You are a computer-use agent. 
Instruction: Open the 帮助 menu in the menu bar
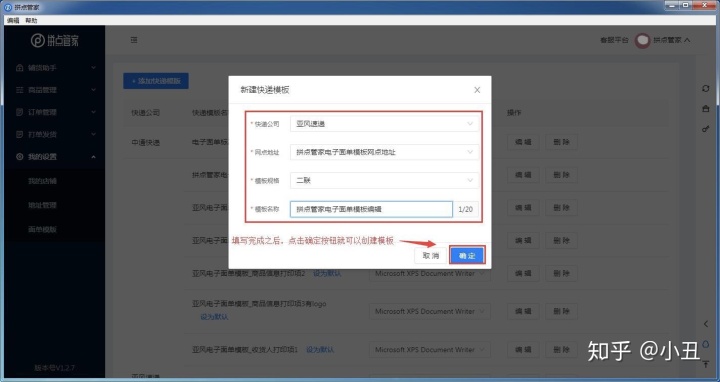(x=31, y=20)
